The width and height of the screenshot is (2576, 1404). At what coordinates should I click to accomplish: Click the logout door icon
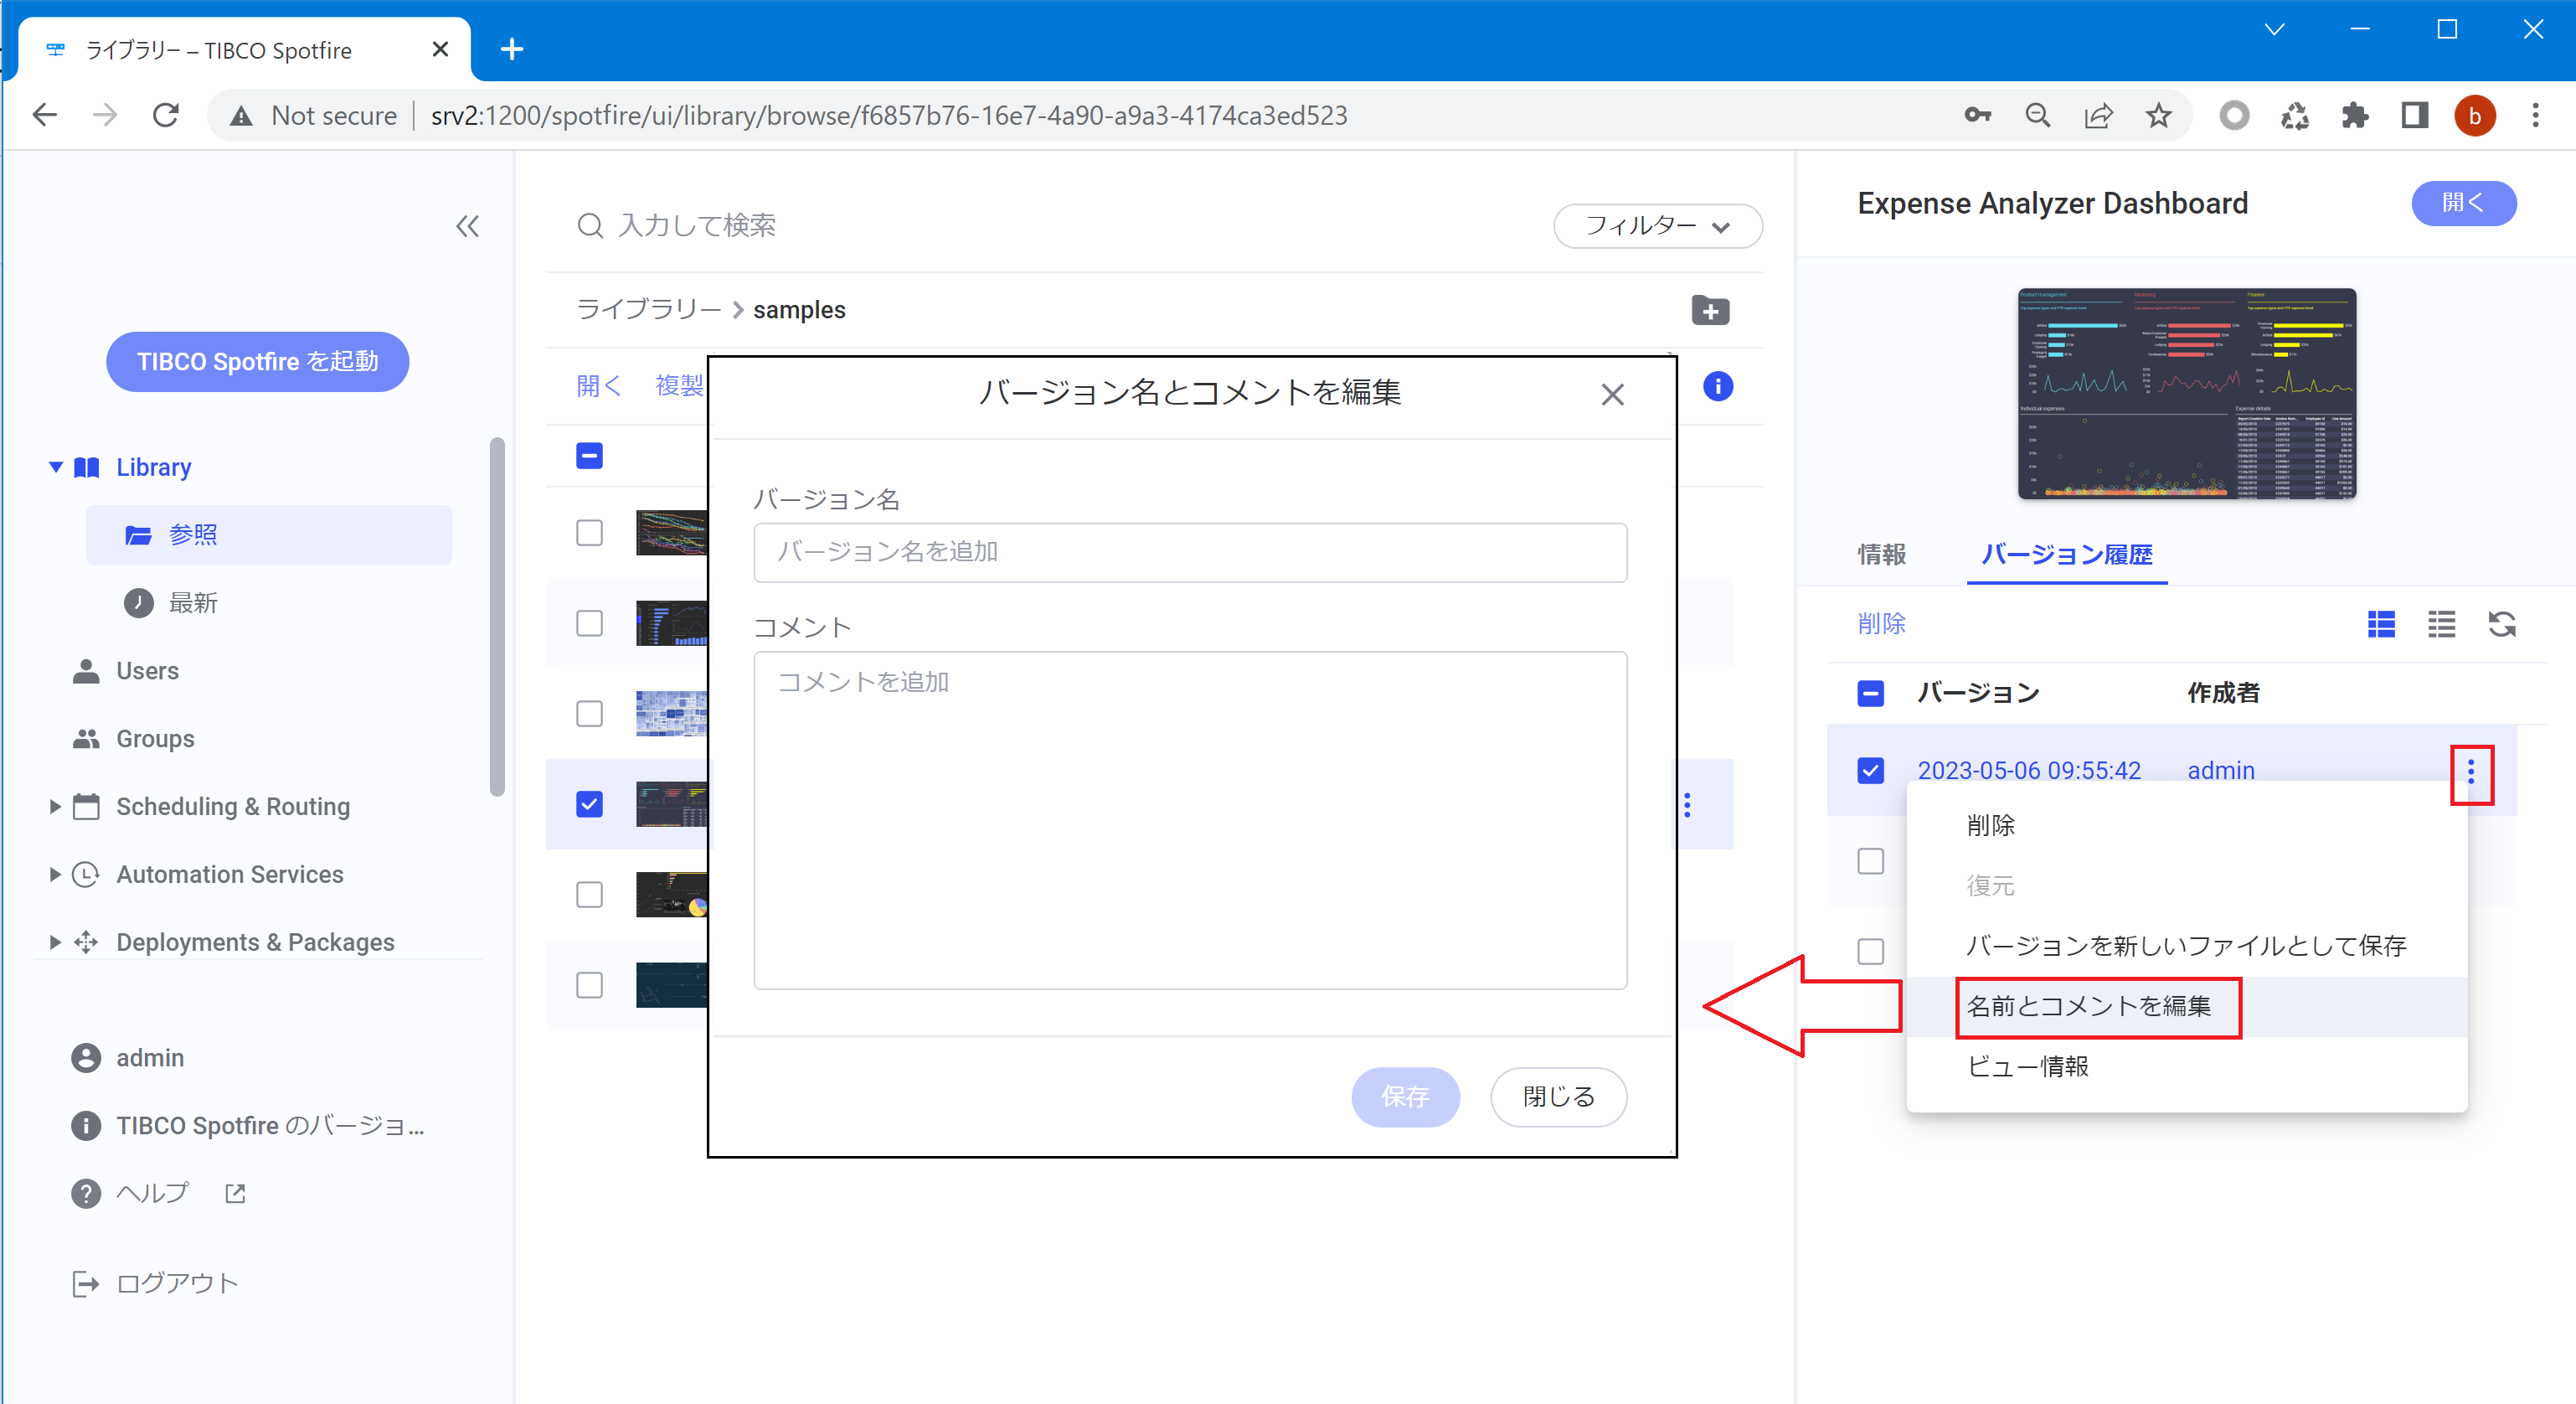click(x=86, y=1283)
